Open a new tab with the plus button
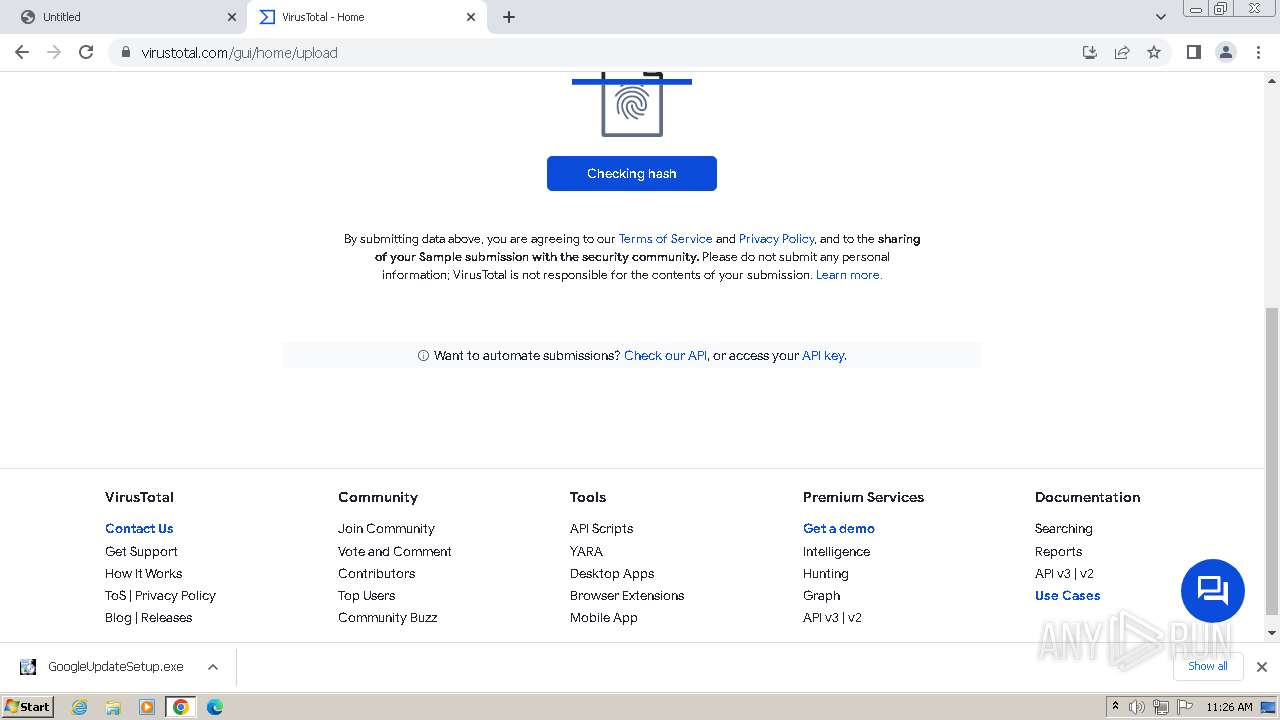This screenshot has height=720, width=1280. point(509,17)
